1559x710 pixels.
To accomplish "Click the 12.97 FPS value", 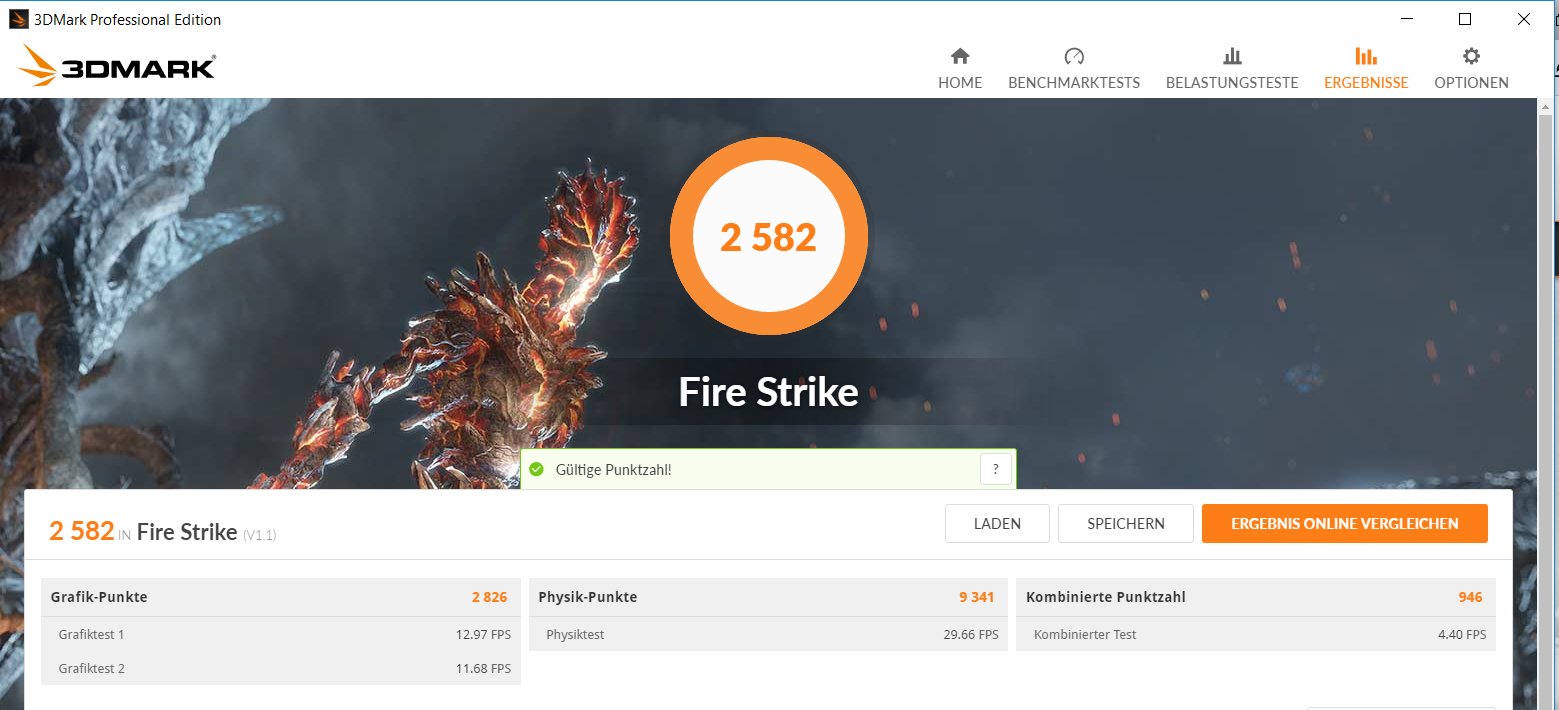I will coord(483,634).
